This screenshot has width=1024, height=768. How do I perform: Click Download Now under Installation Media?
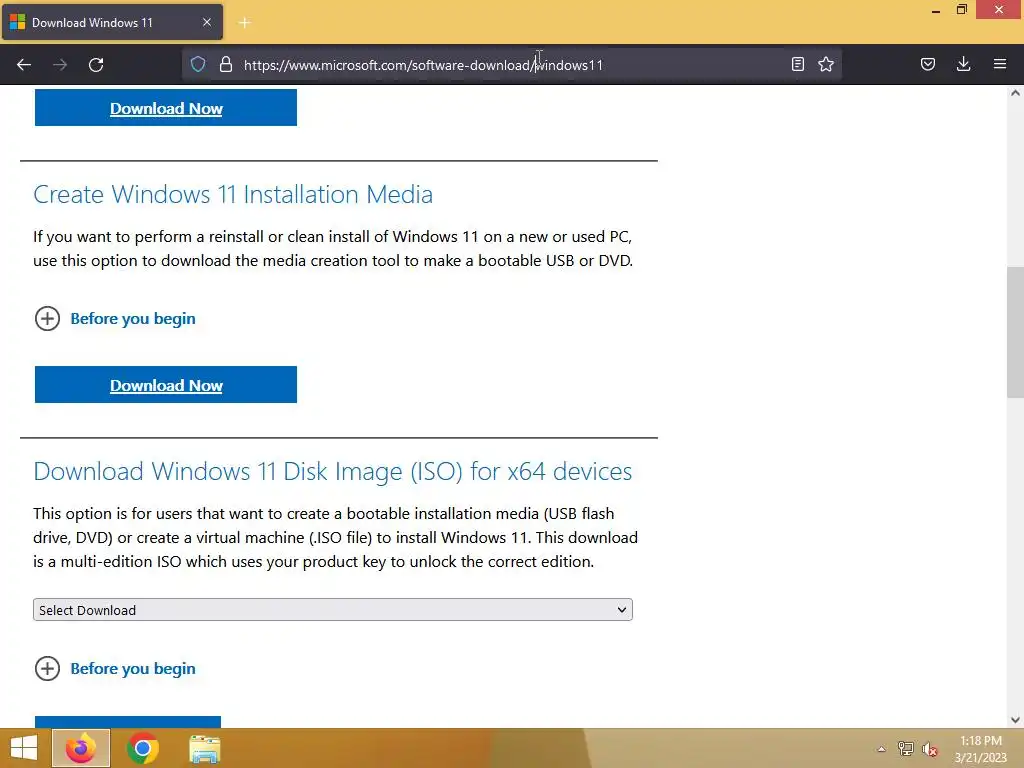[166, 385]
